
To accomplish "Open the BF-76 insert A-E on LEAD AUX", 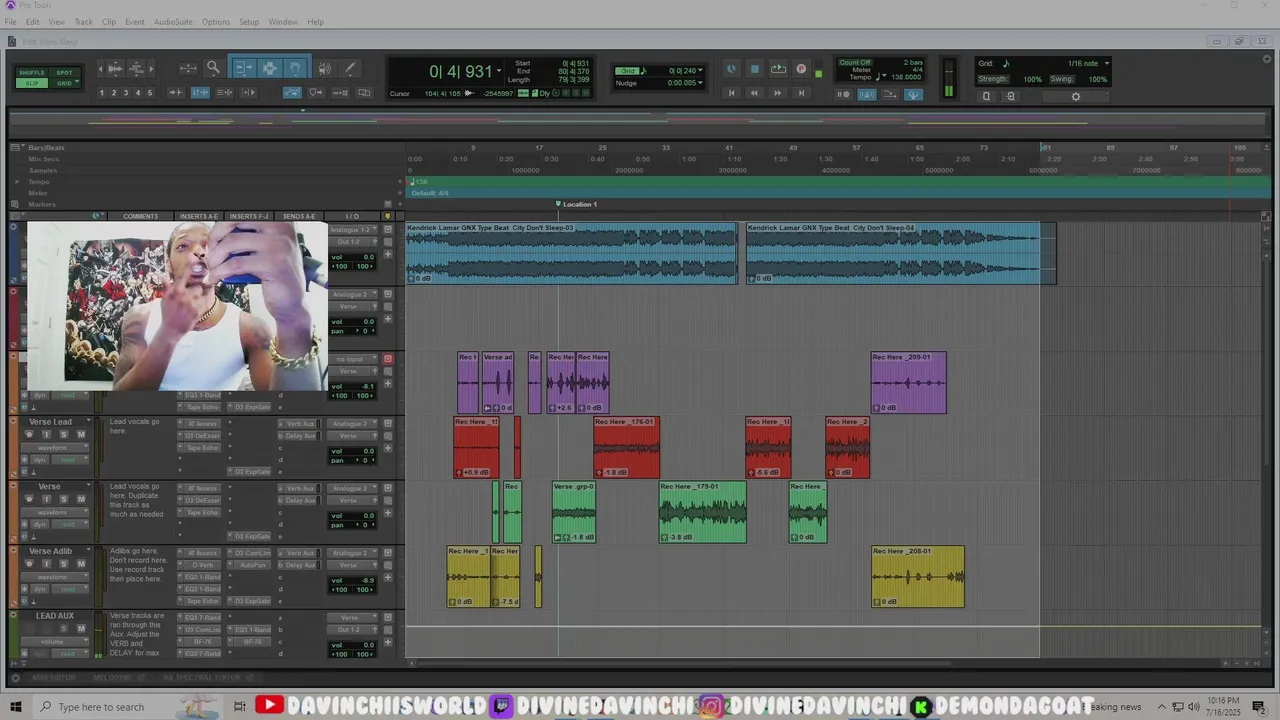I will coord(202,642).
